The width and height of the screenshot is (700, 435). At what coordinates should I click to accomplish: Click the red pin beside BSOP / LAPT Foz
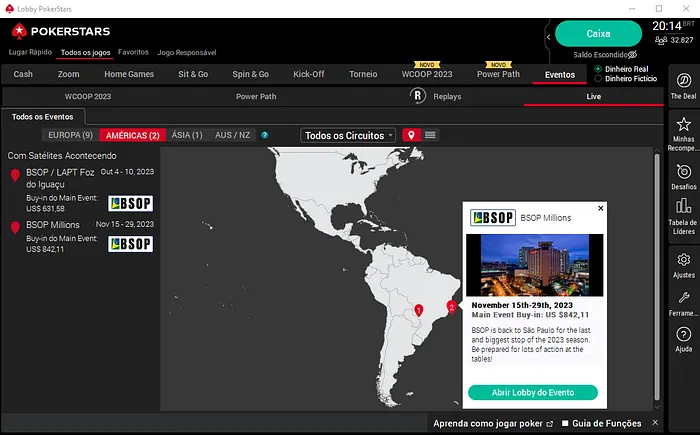[15, 175]
